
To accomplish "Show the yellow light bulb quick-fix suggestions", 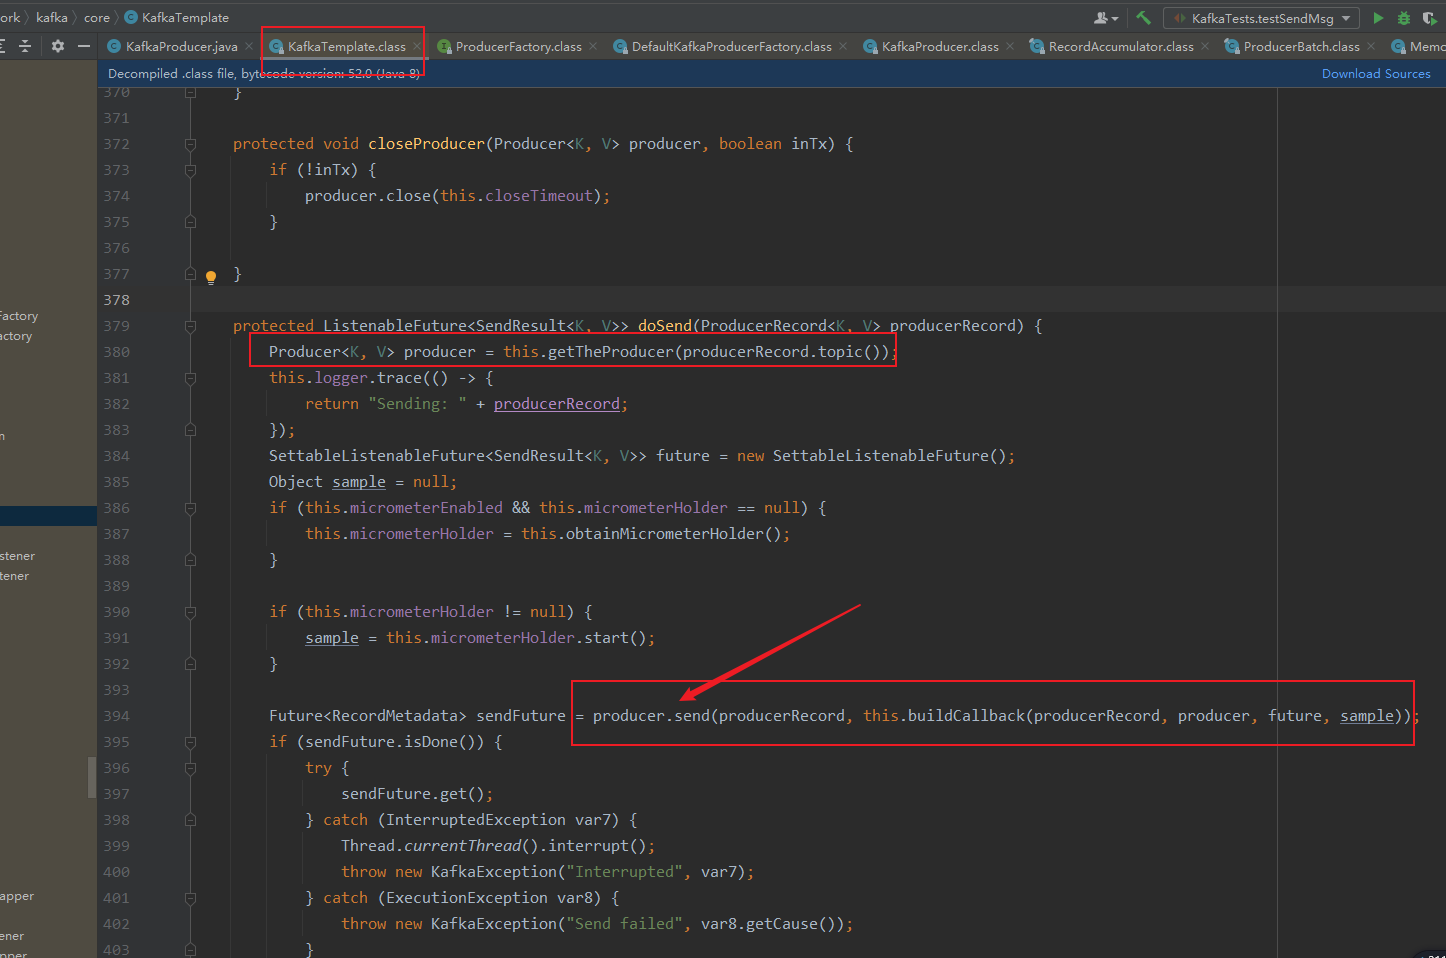I will 211,277.
